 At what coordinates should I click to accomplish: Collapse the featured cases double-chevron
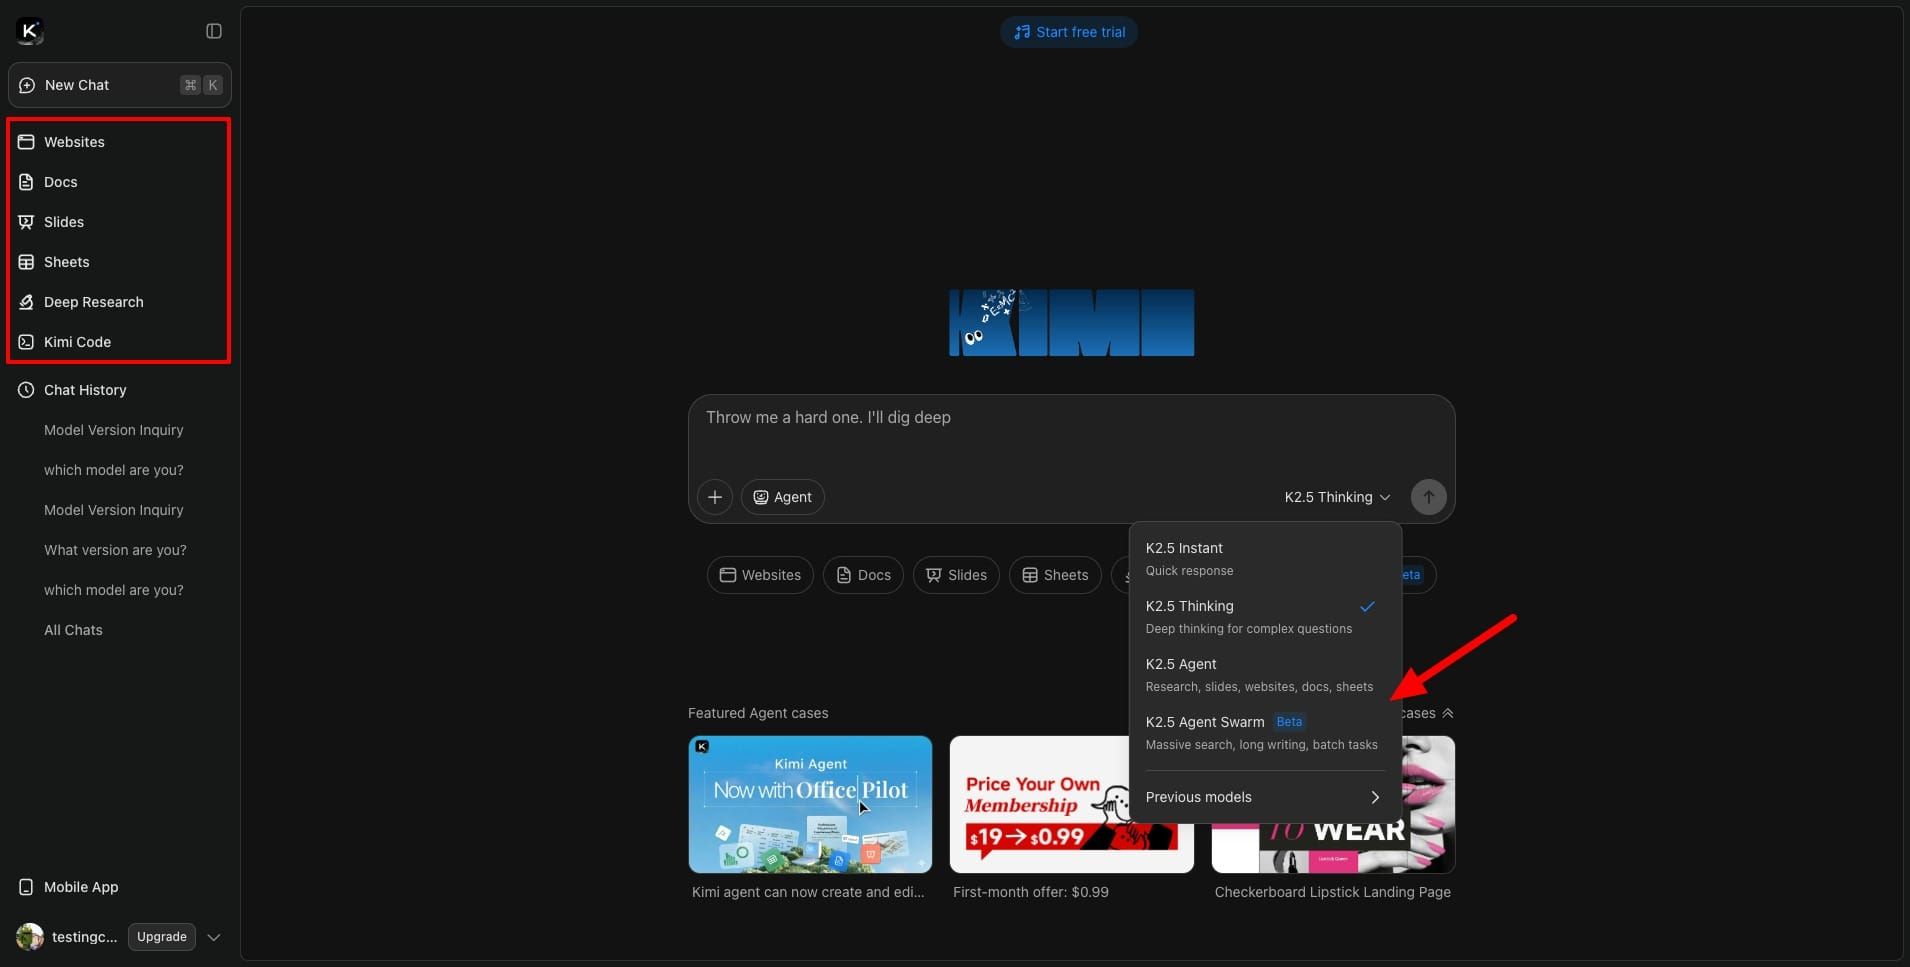(x=1447, y=713)
